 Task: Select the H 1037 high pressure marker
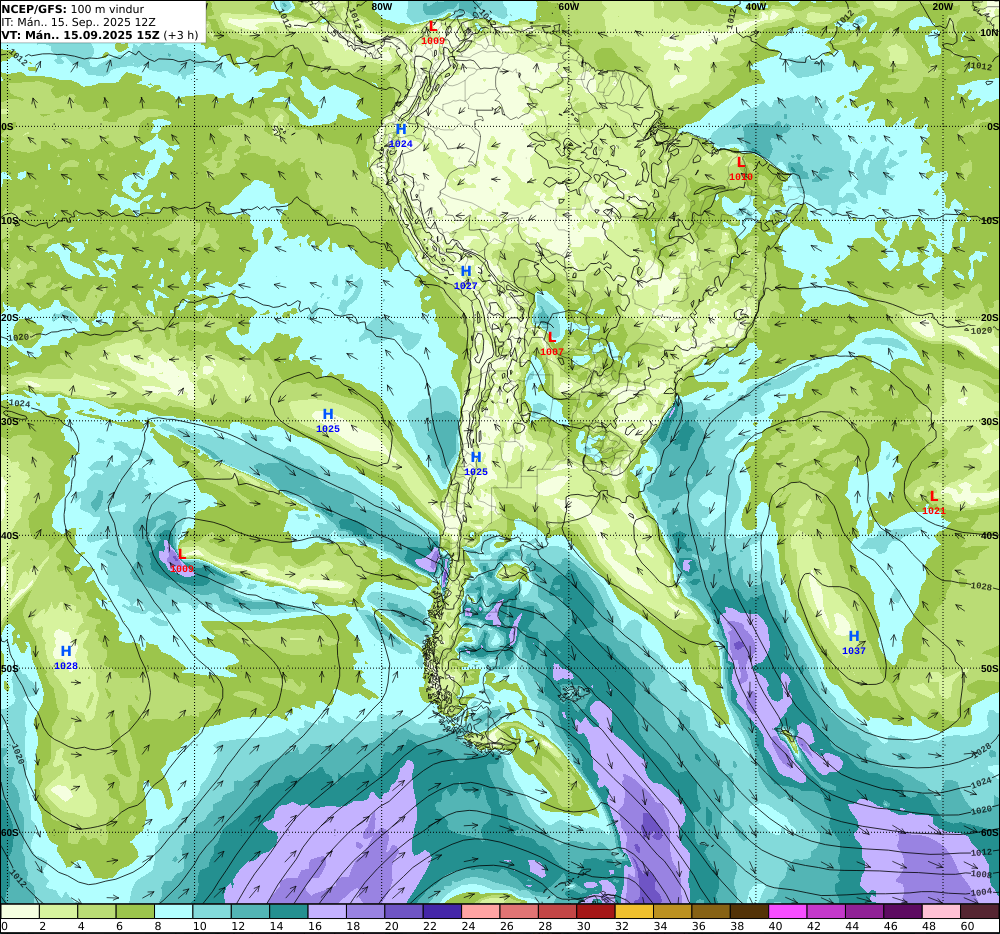(854, 642)
